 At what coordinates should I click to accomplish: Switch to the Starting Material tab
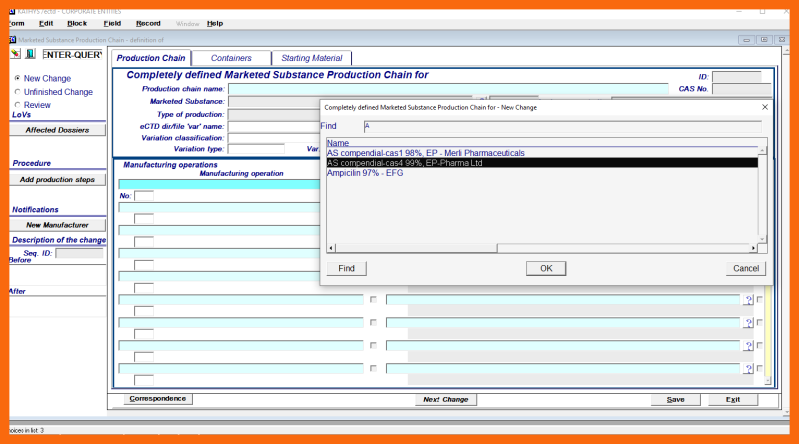[x=312, y=58]
